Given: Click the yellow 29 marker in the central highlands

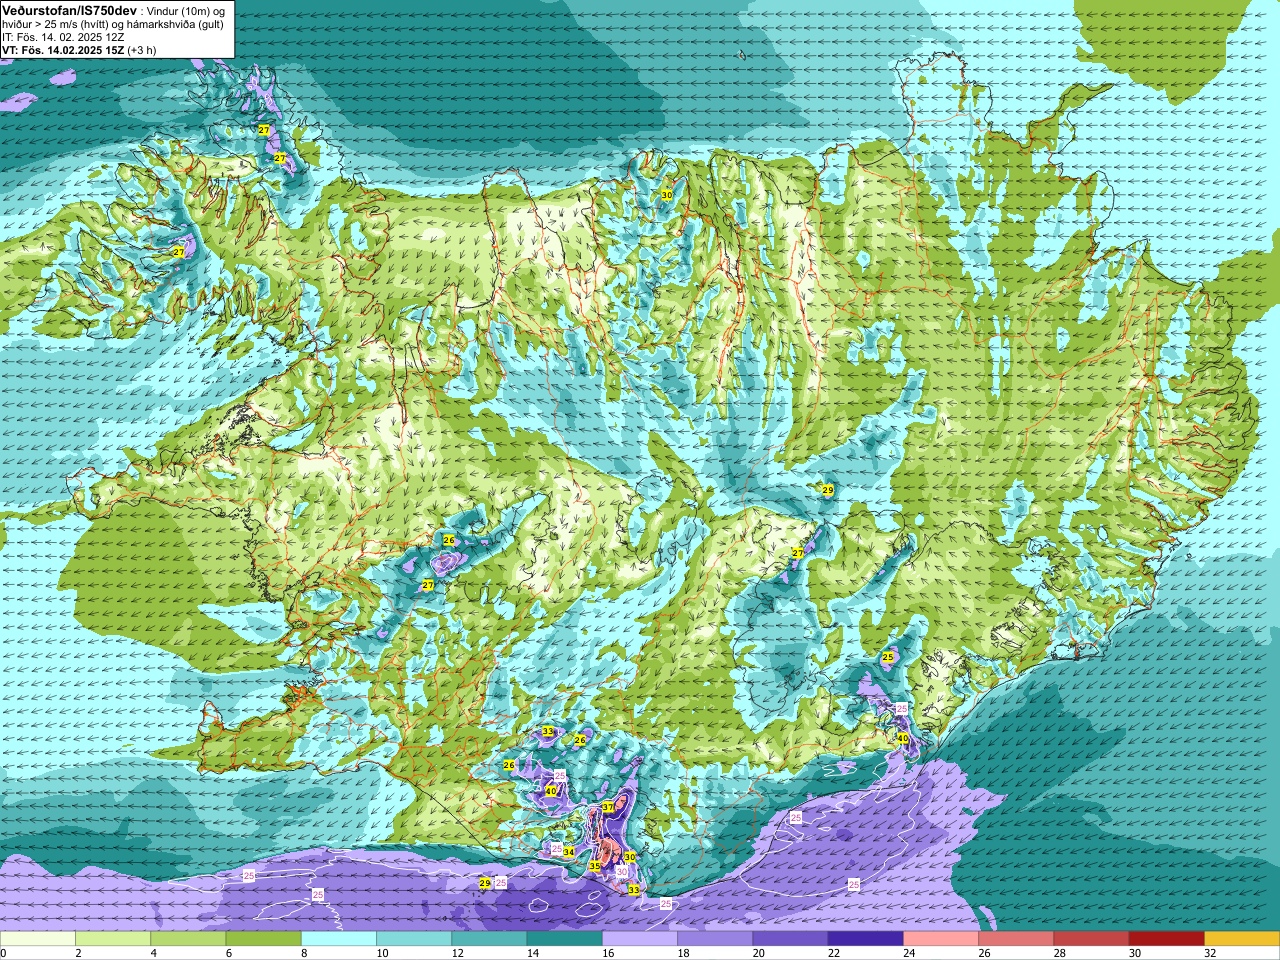Looking at the screenshot, I should pyautogui.click(x=828, y=490).
